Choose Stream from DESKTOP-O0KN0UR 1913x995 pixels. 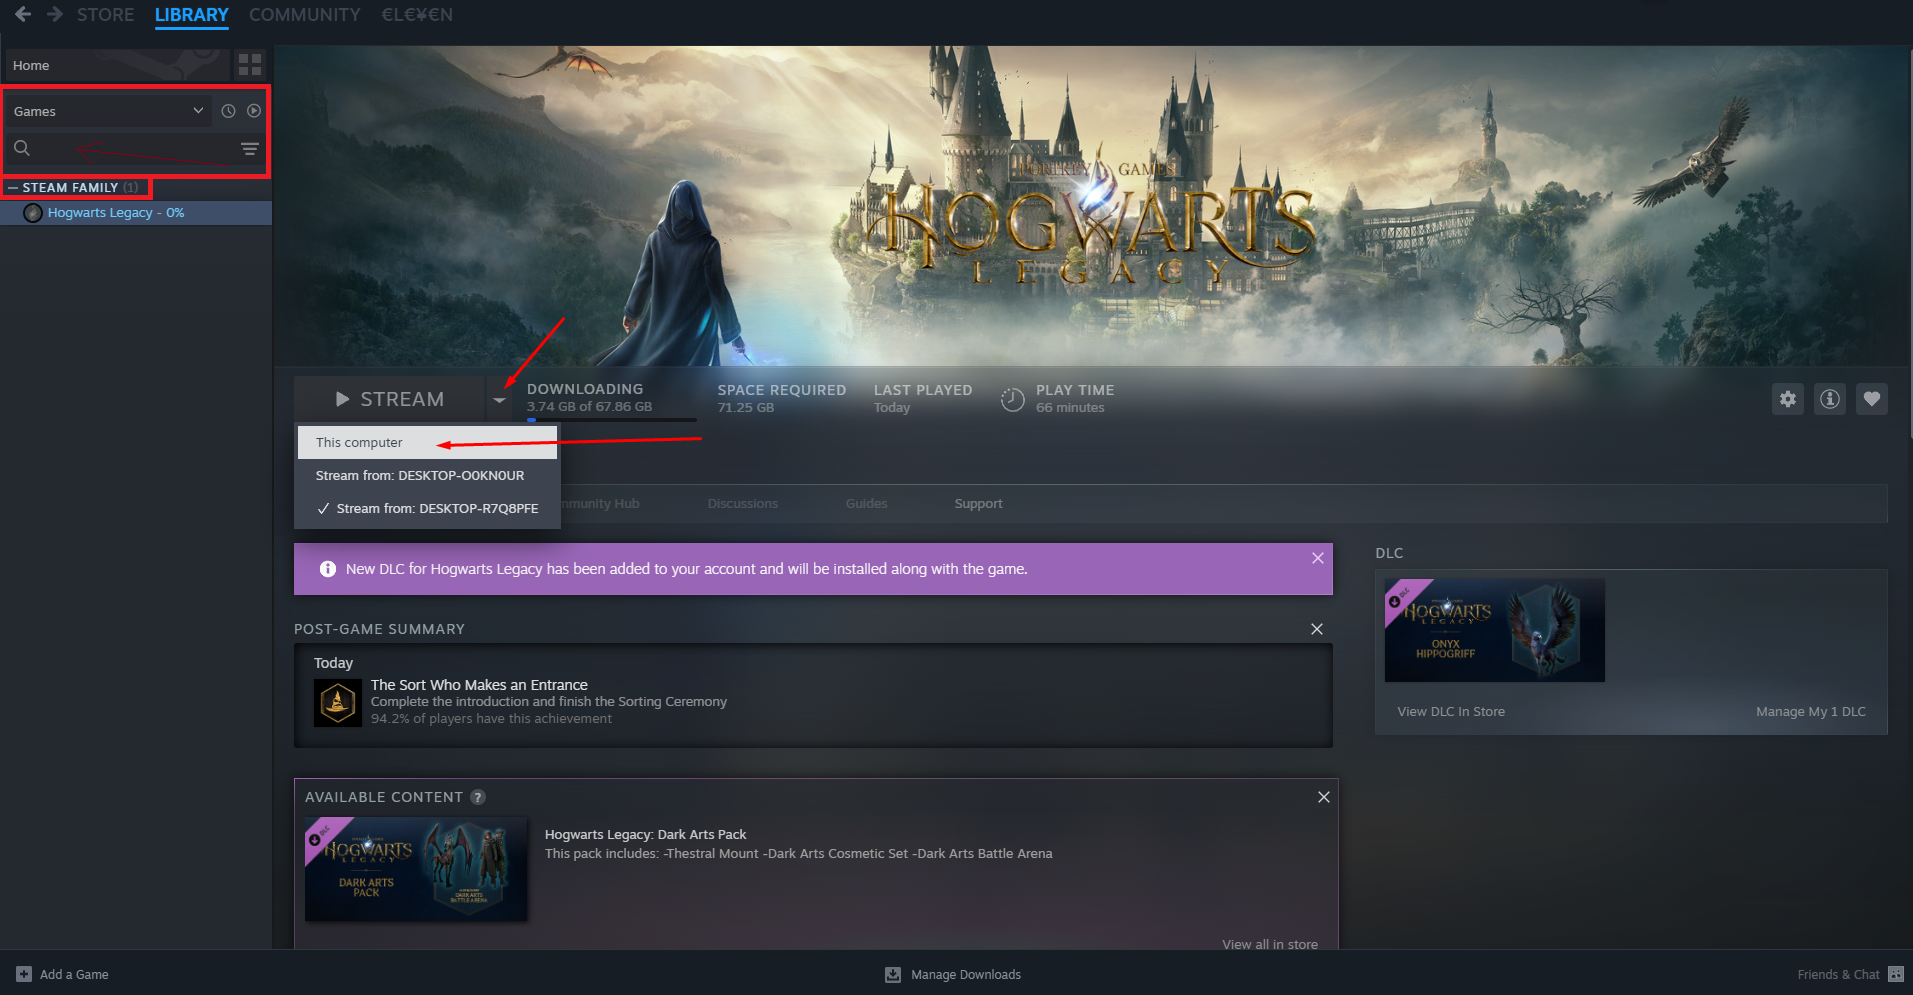[427, 475]
